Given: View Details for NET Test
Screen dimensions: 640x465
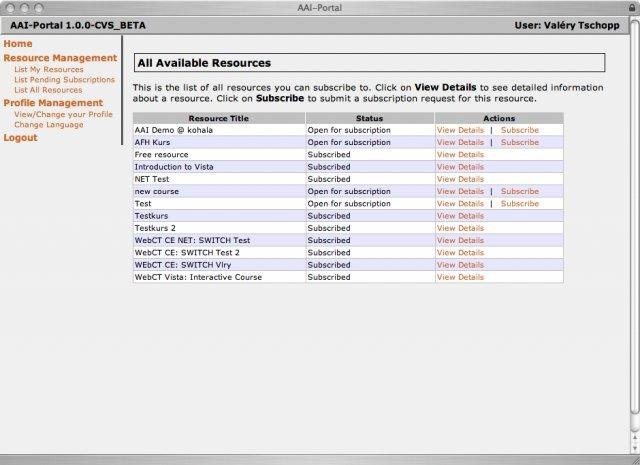Looking at the screenshot, I should coord(460,179).
